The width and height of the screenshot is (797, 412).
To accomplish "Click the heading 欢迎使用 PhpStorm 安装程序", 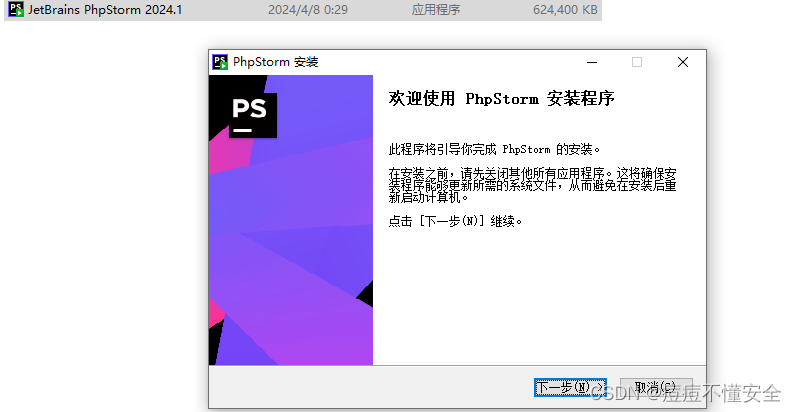I will [501, 98].
